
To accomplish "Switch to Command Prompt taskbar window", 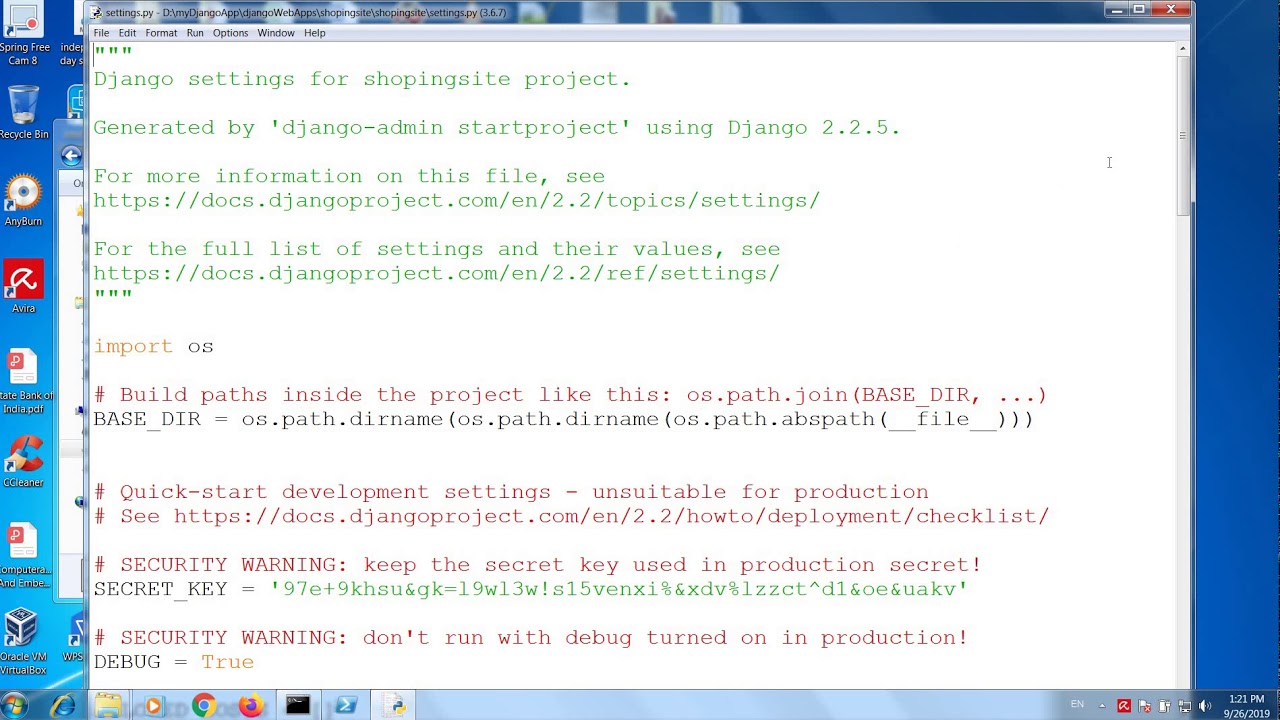I will click(298, 706).
